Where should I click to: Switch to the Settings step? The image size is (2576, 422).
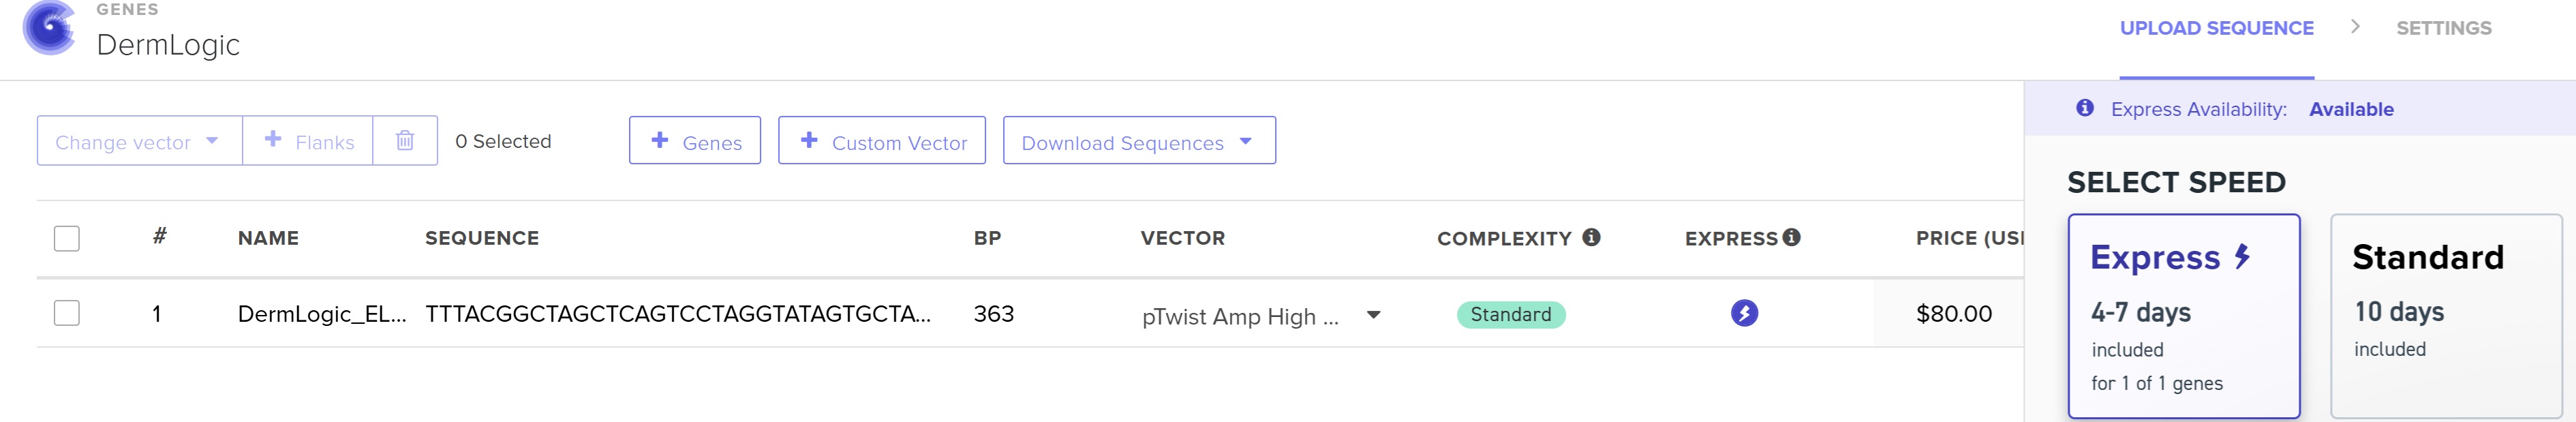[x=2443, y=29]
